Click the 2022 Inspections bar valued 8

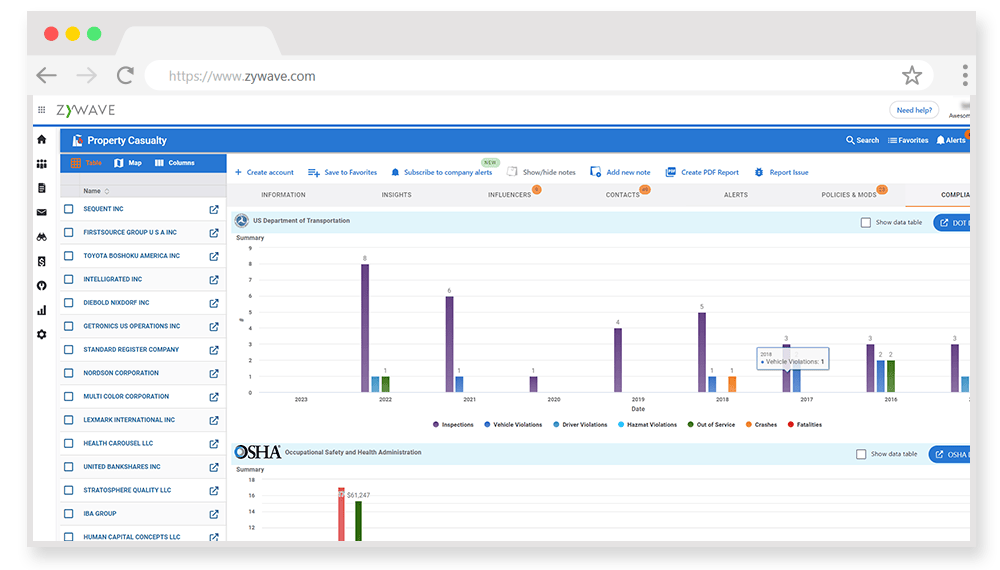(365, 328)
